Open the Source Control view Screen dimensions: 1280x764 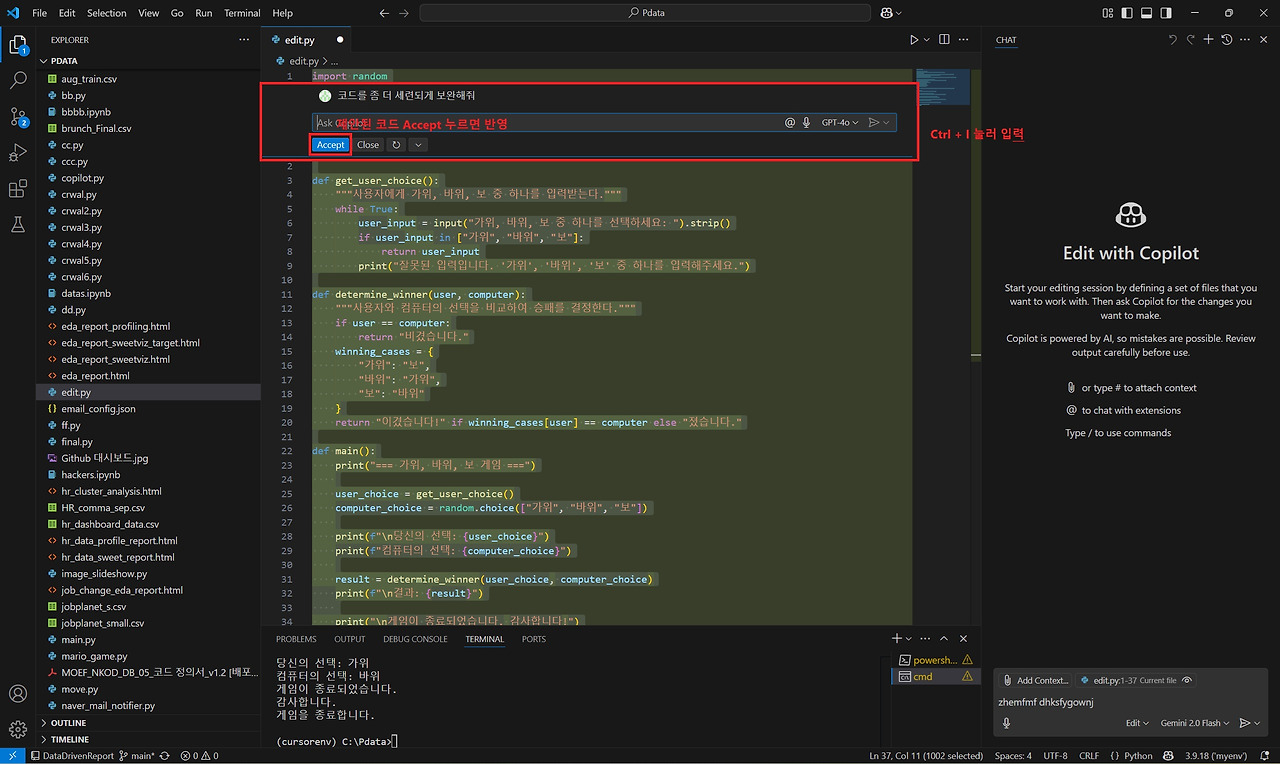point(18,116)
